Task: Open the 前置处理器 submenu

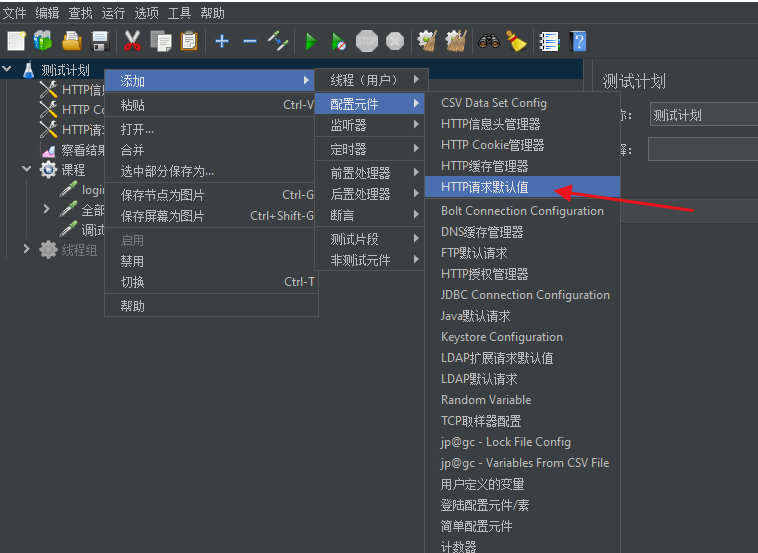Action: (369, 173)
